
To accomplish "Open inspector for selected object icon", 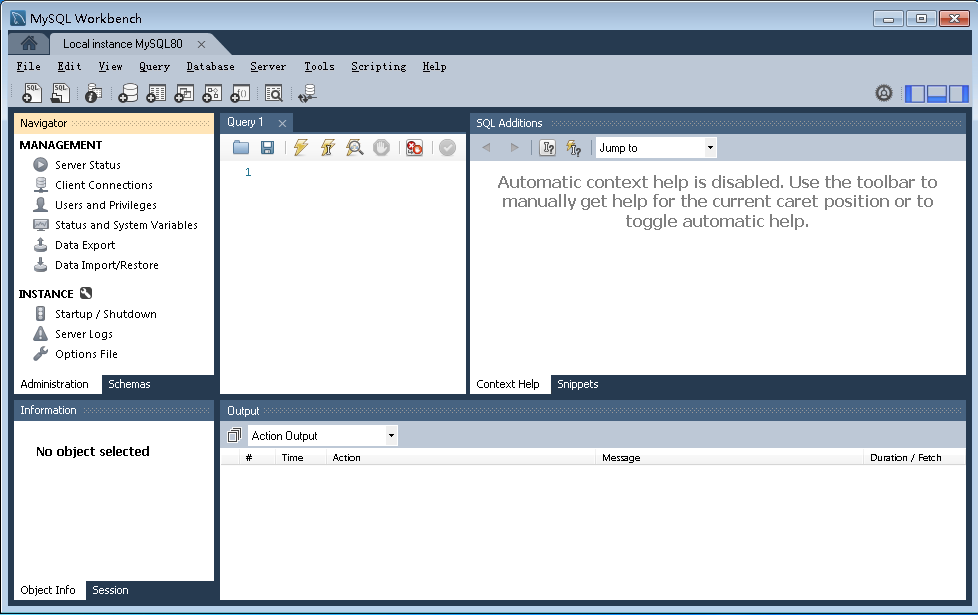I will coord(94,93).
